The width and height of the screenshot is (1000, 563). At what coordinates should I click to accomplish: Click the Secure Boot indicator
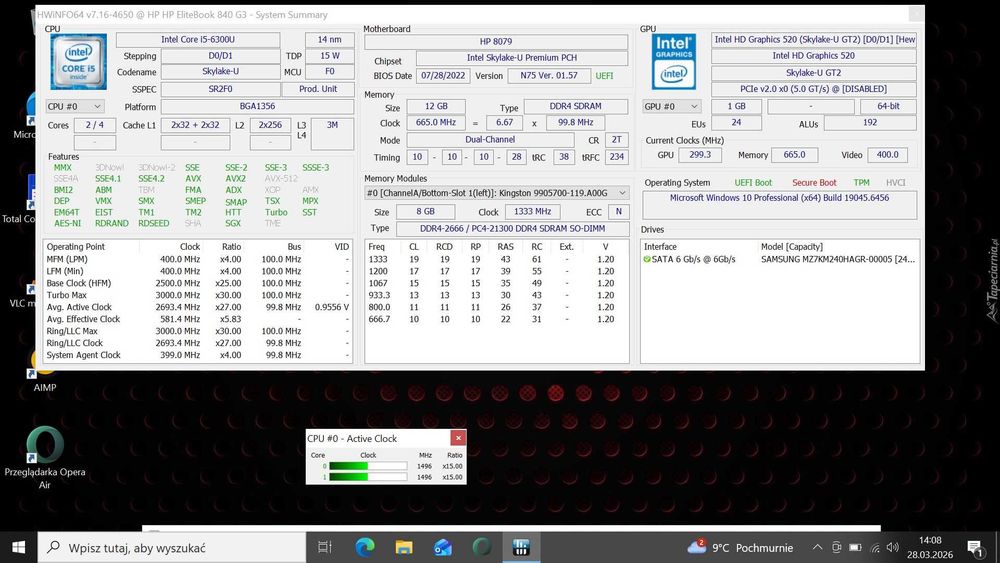point(814,182)
